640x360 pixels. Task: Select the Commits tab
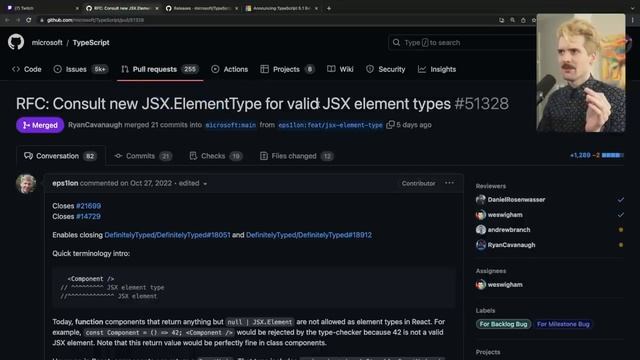[143, 156]
